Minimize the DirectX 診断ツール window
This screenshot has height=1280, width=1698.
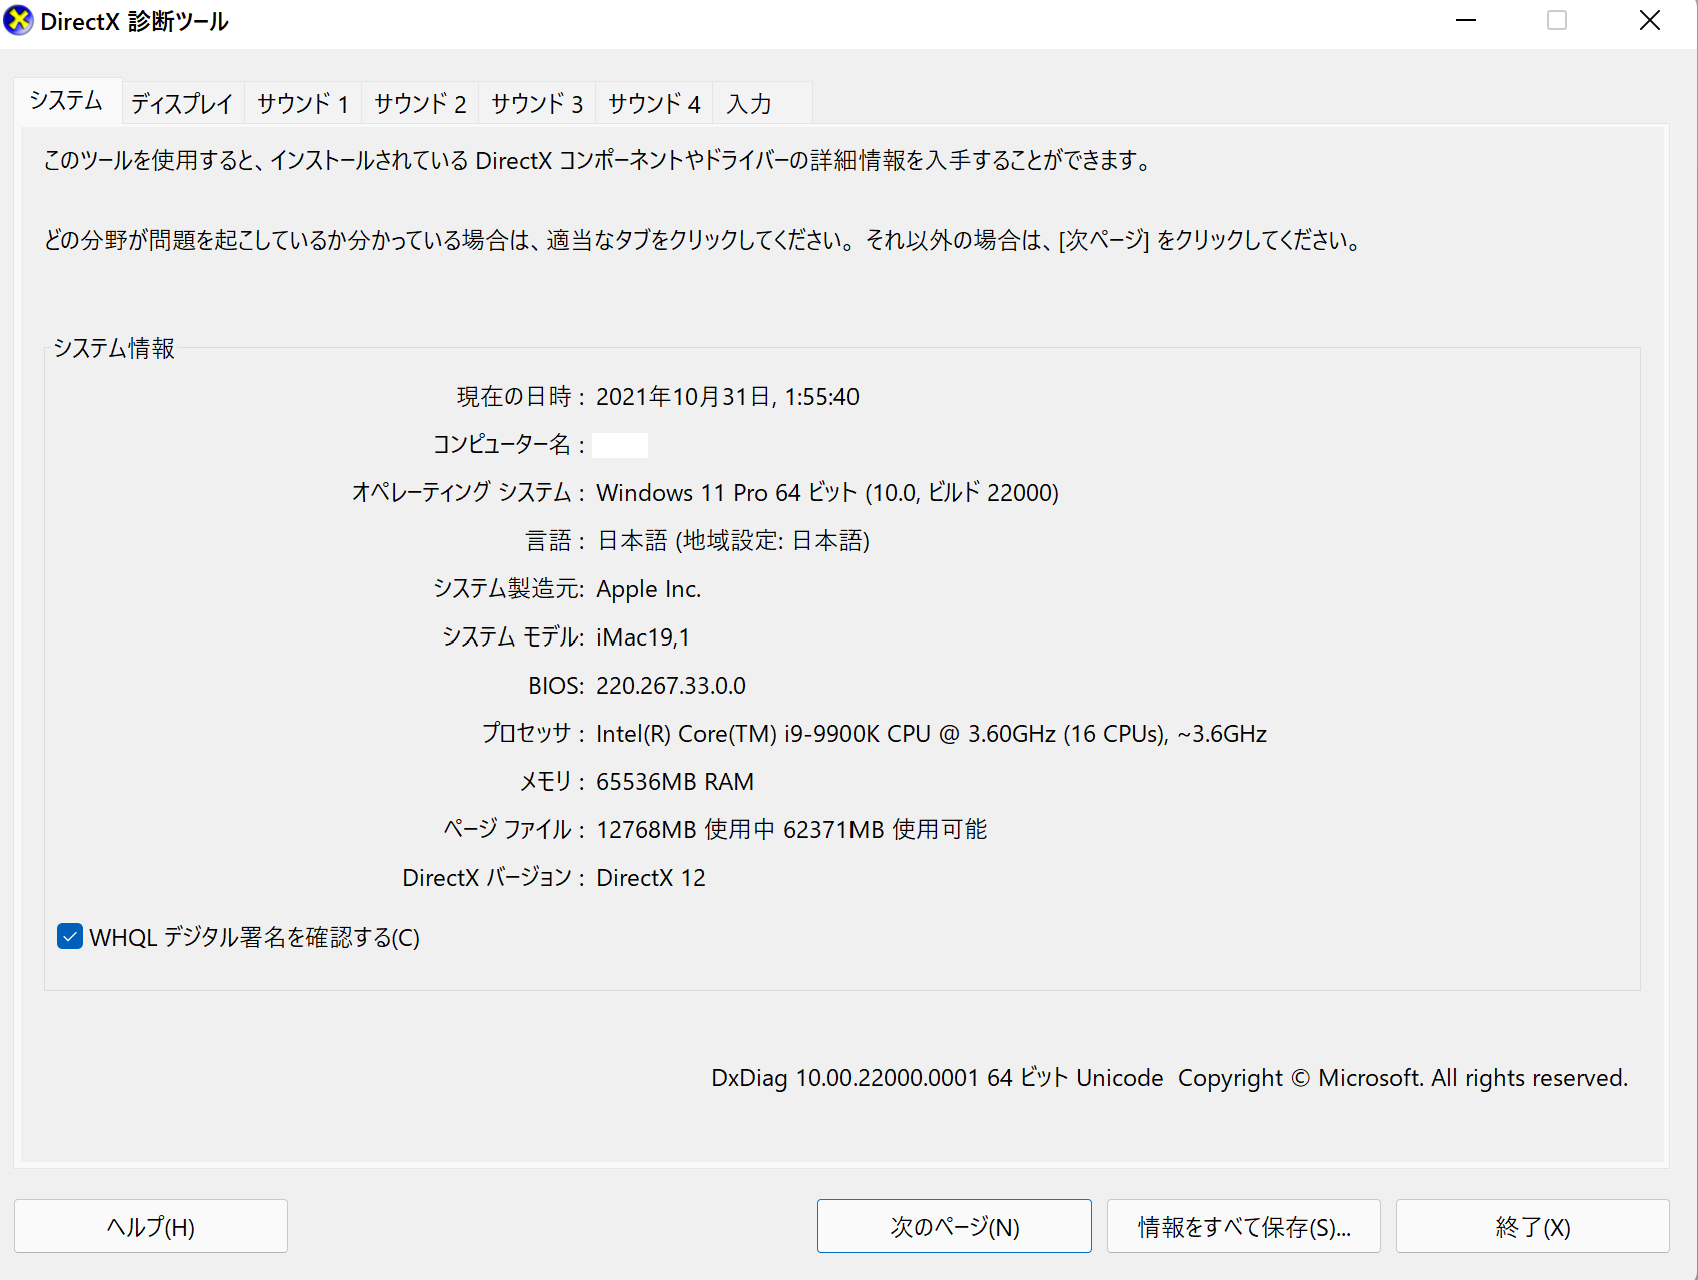click(x=1466, y=21)
